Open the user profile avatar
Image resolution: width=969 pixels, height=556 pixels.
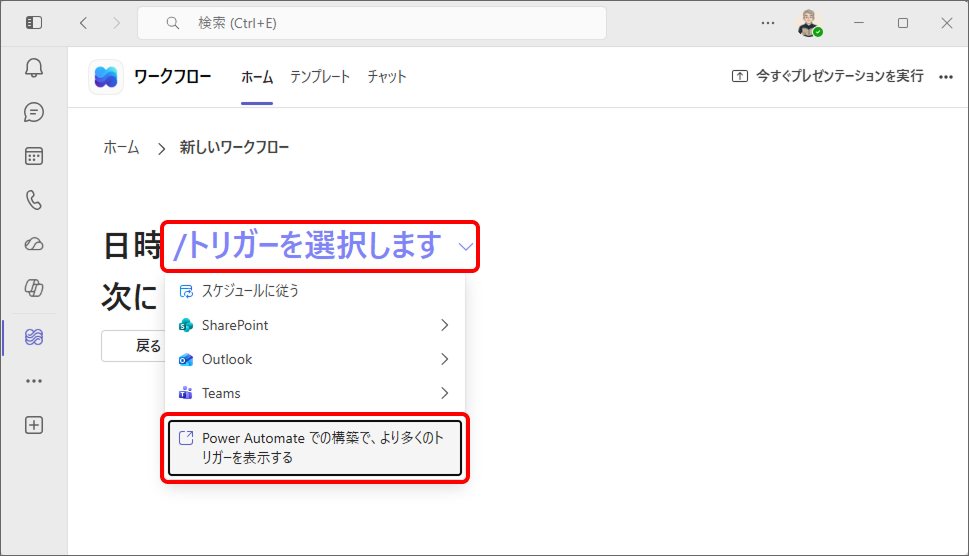point(809,23)
